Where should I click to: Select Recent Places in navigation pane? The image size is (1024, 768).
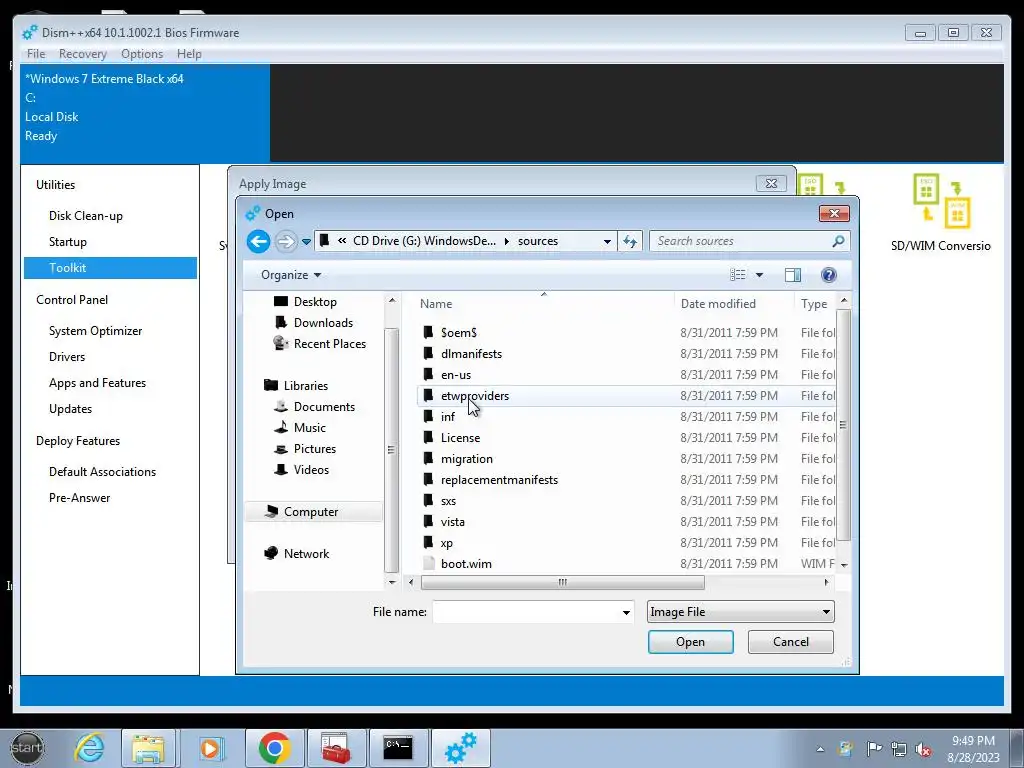tap(329, 344)
